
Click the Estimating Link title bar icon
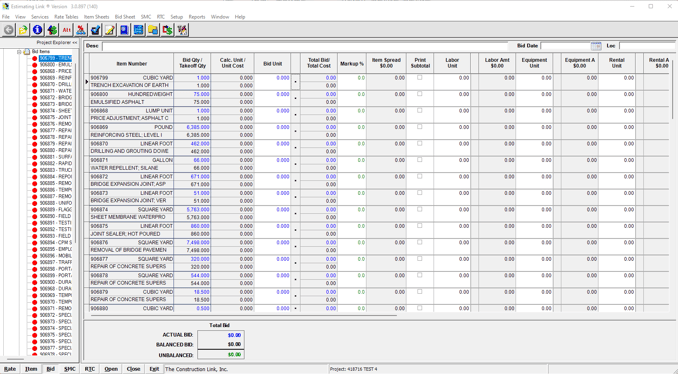5,6
